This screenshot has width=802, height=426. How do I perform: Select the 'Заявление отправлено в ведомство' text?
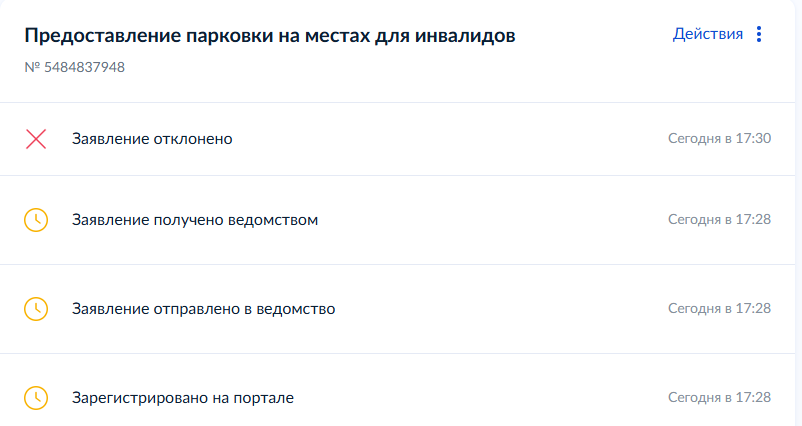pos(204,309)
